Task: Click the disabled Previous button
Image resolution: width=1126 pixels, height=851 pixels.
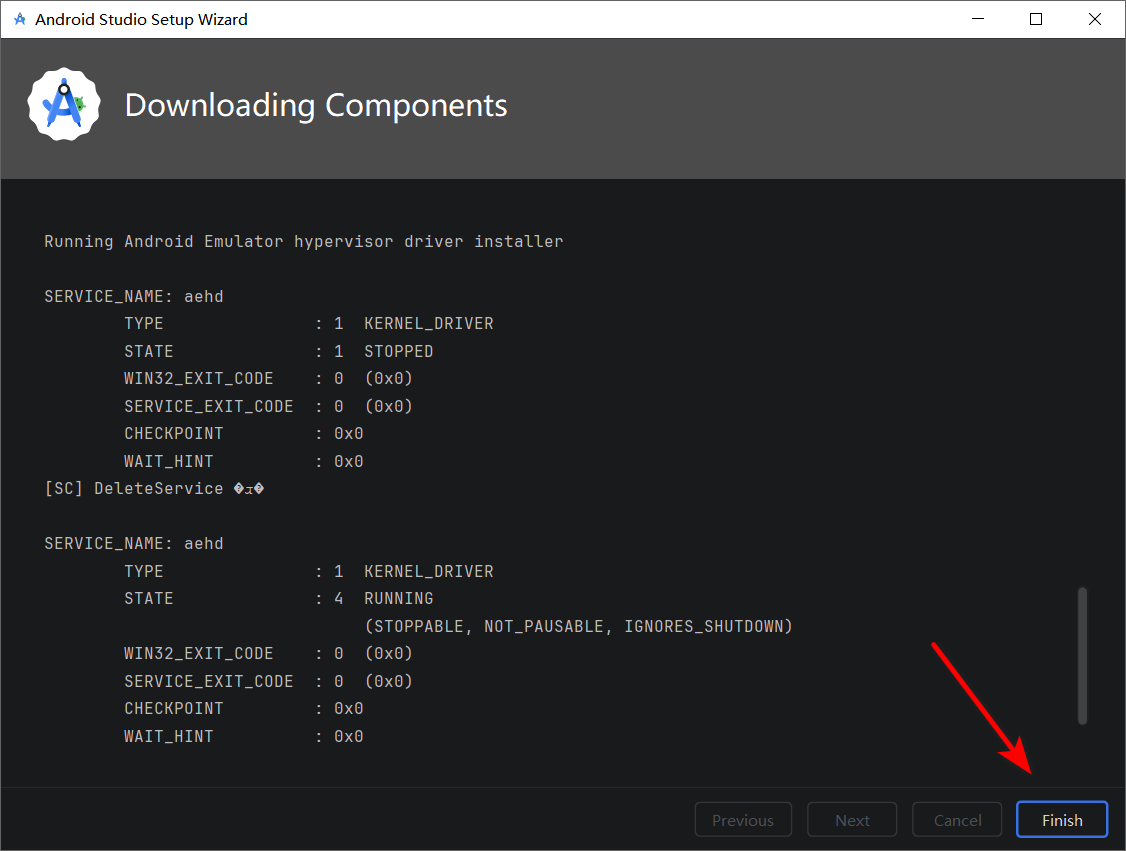Action: (x=743, y=819)
